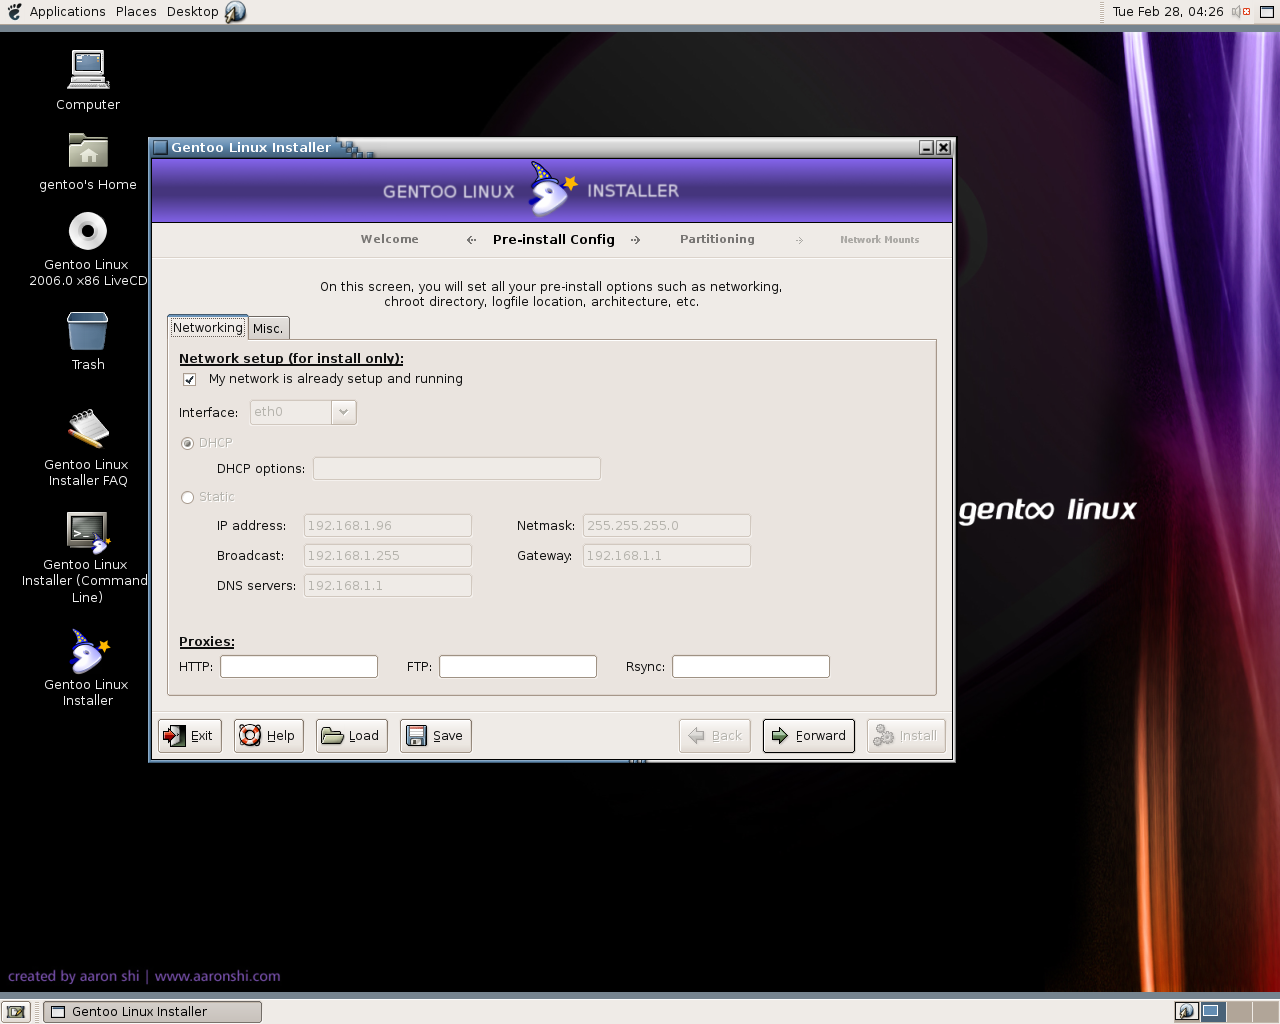Screen dimensions: 1280x1024
Task: Select the DHCP radio button
Action: point(187,443)
